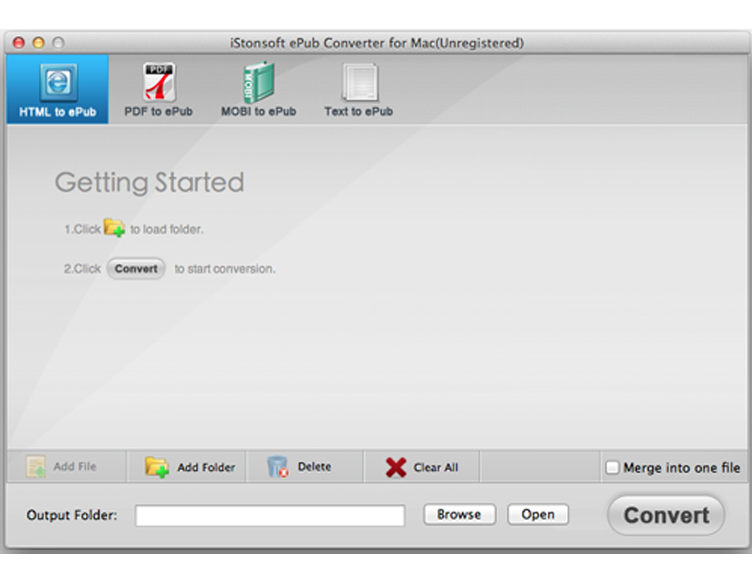Click the Browse button

[x=459, y=515]
